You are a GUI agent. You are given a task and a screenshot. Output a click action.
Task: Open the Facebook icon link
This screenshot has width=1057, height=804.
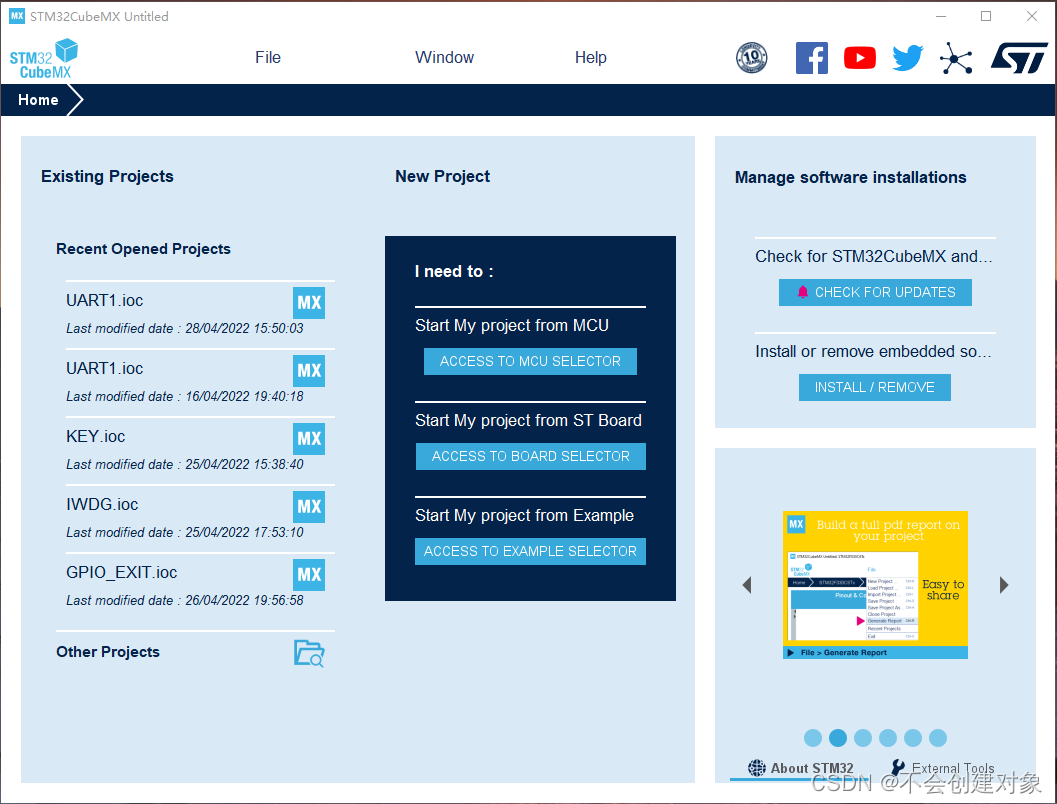[812, 58]
